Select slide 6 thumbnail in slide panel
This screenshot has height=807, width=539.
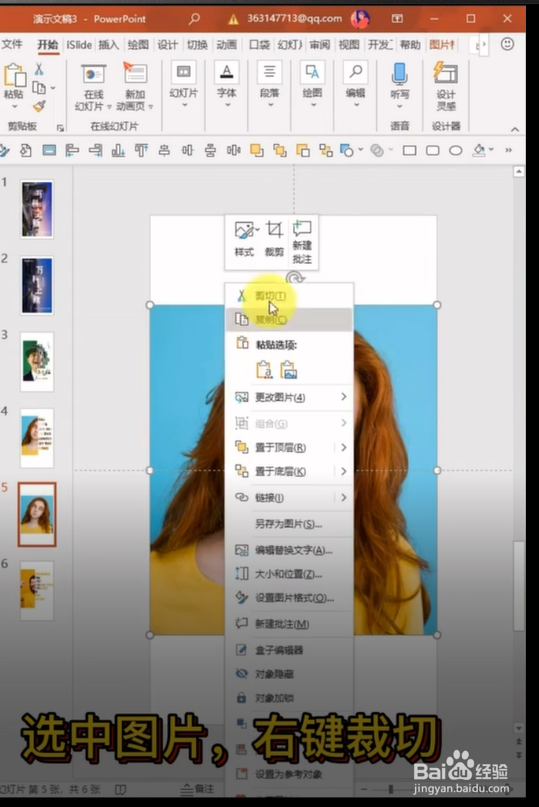[x=37, y=591]
